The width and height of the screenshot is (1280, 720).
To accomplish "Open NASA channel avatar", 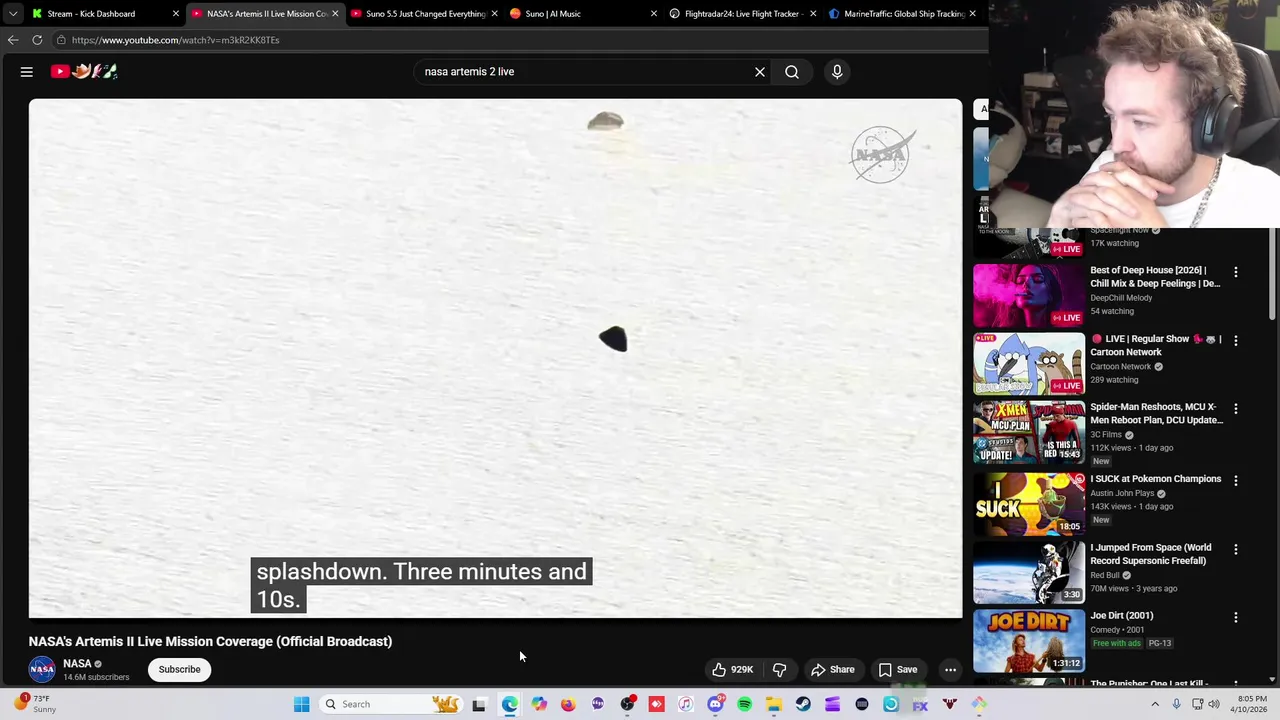I will pos(42,670).
